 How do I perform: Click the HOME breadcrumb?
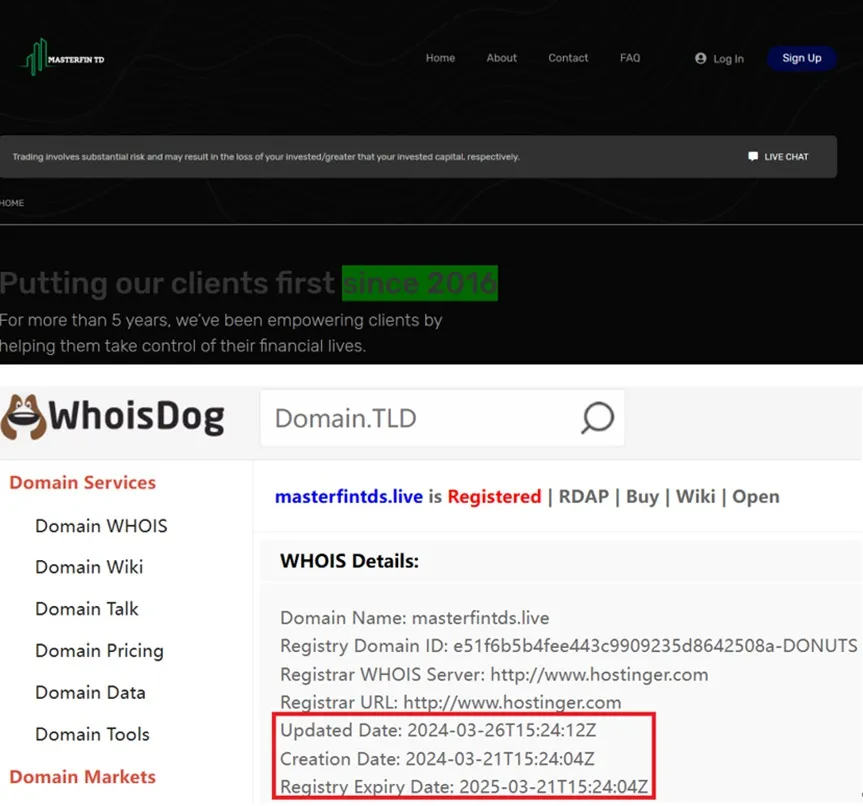tap(12, 203)
